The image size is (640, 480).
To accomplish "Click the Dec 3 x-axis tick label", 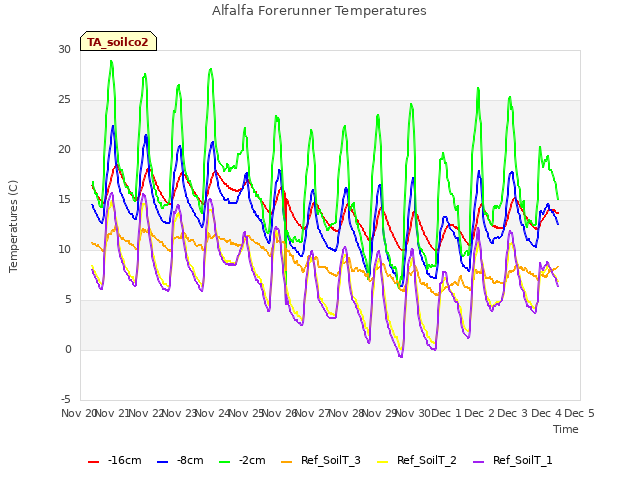I will [513, 413].
